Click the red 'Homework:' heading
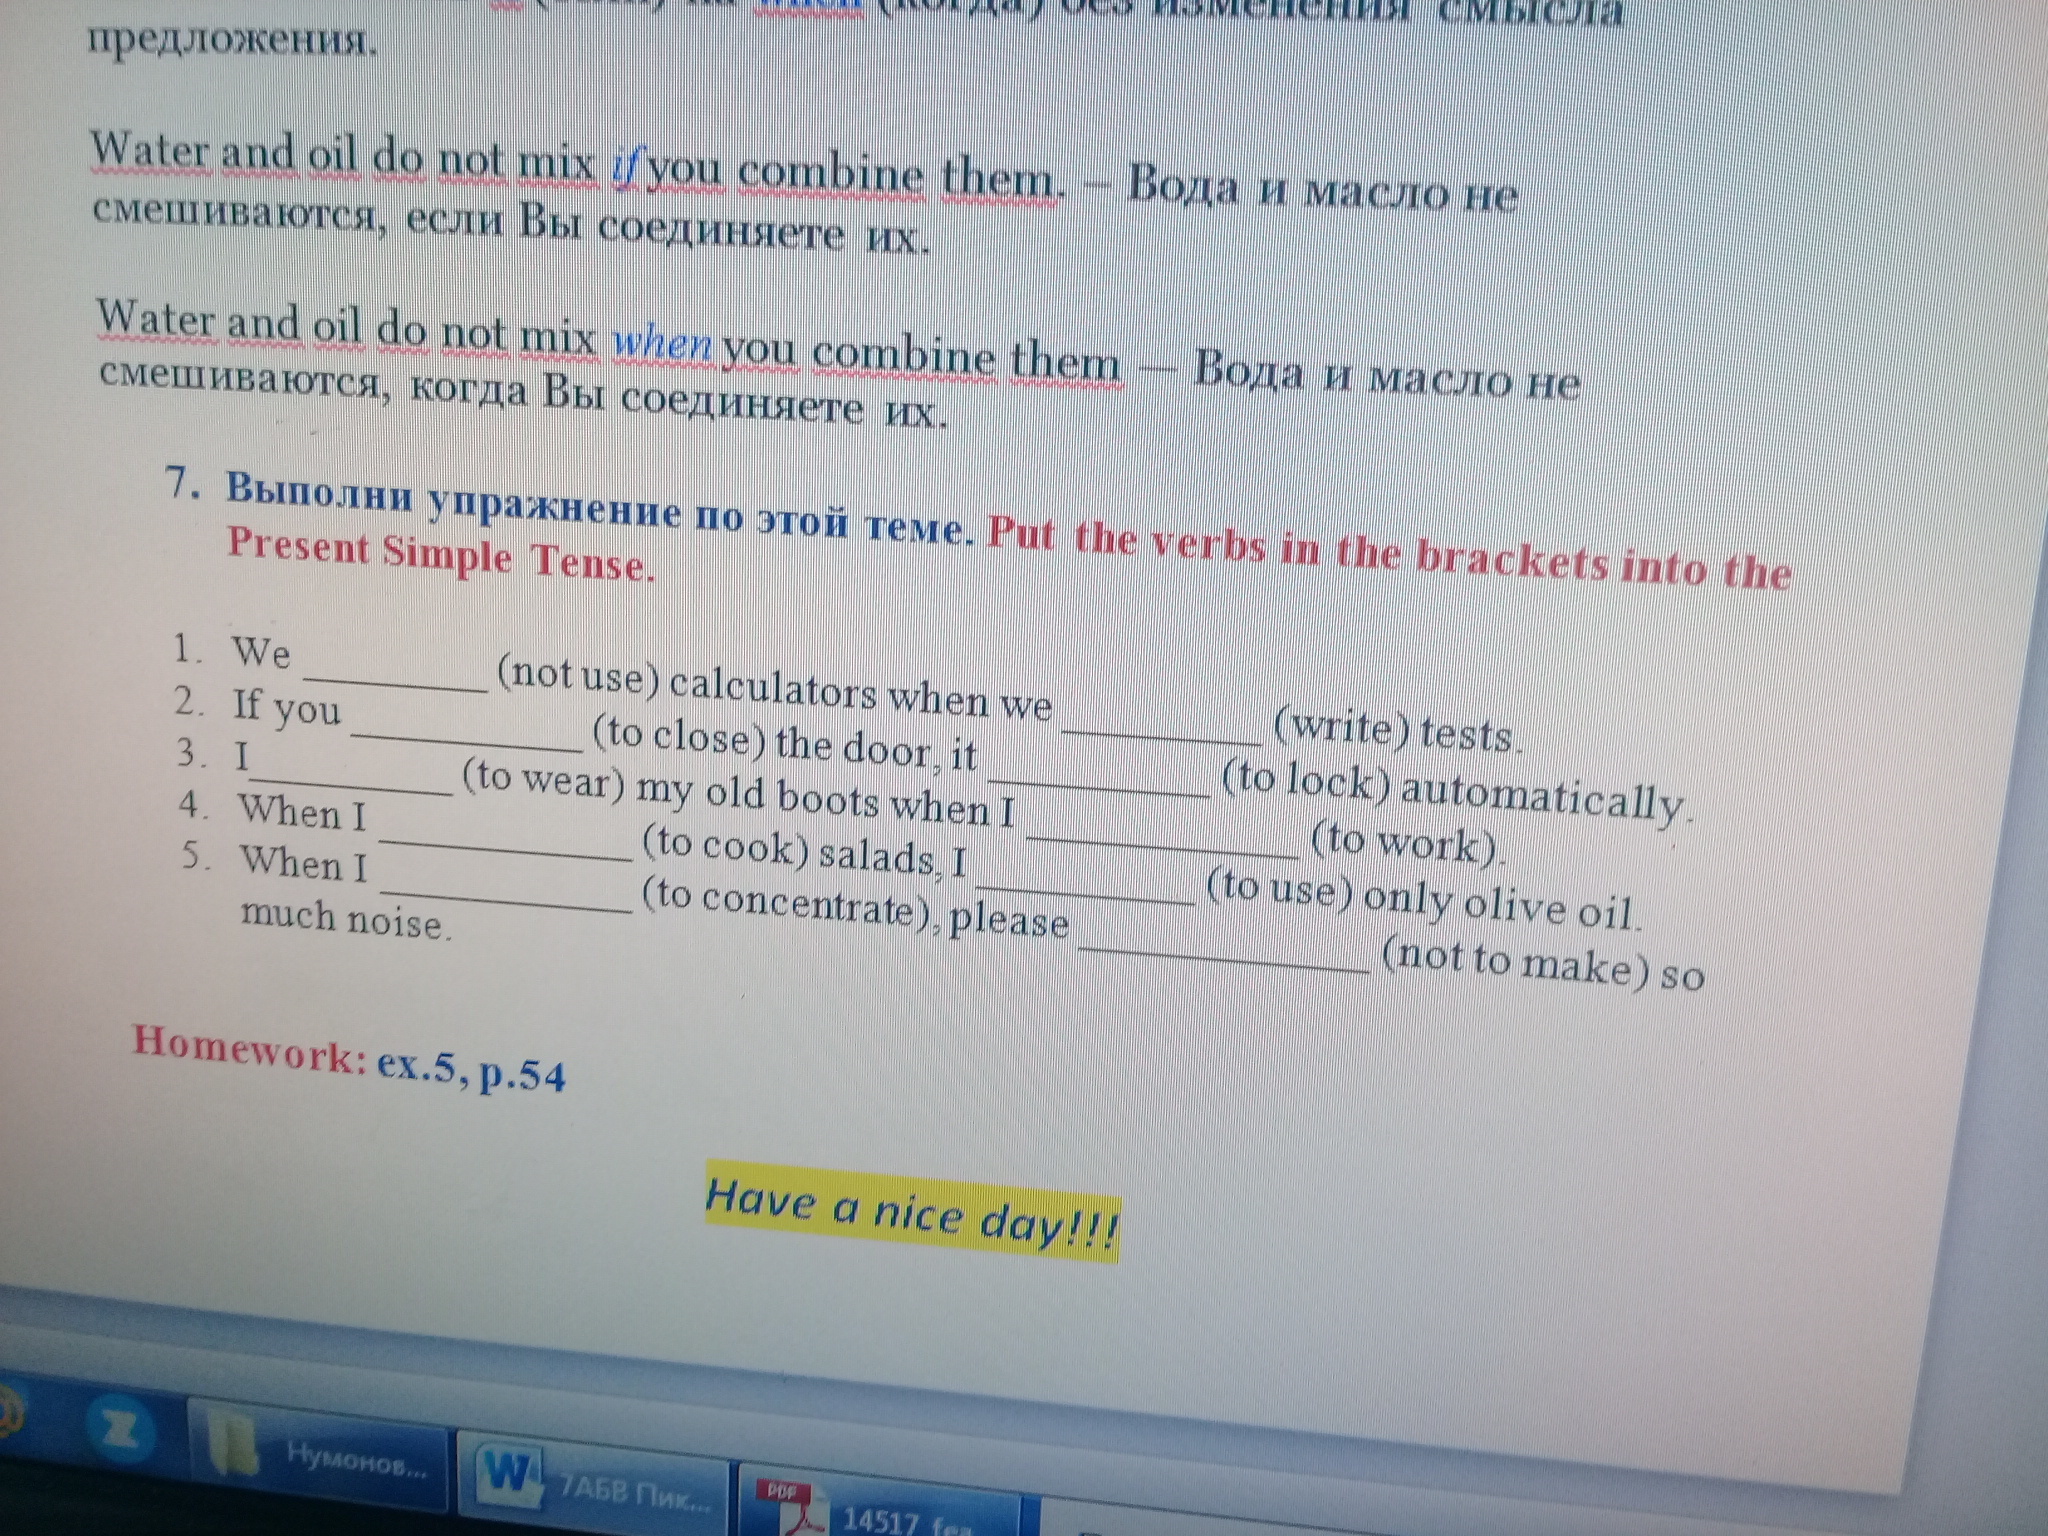 249,1049
